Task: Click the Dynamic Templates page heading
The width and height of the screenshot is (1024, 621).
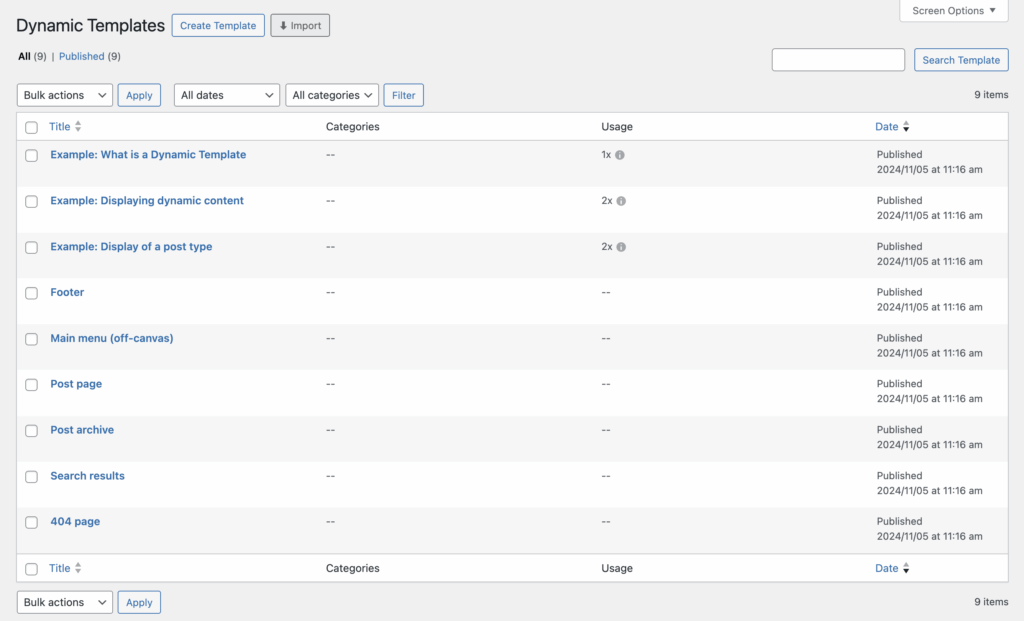Action: 90,25
